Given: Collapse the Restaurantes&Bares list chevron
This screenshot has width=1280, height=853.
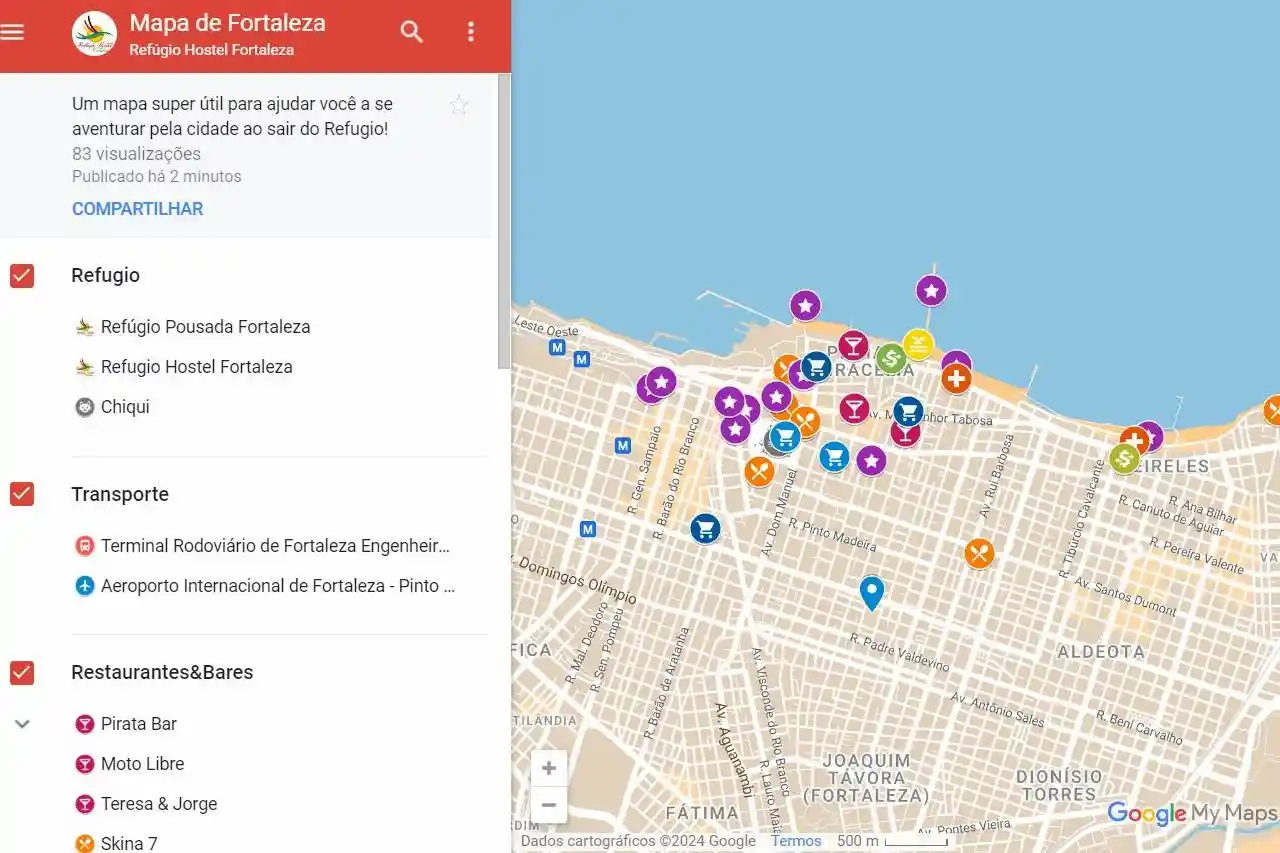Looking at the screenshot, I should [x=22, y=723].
